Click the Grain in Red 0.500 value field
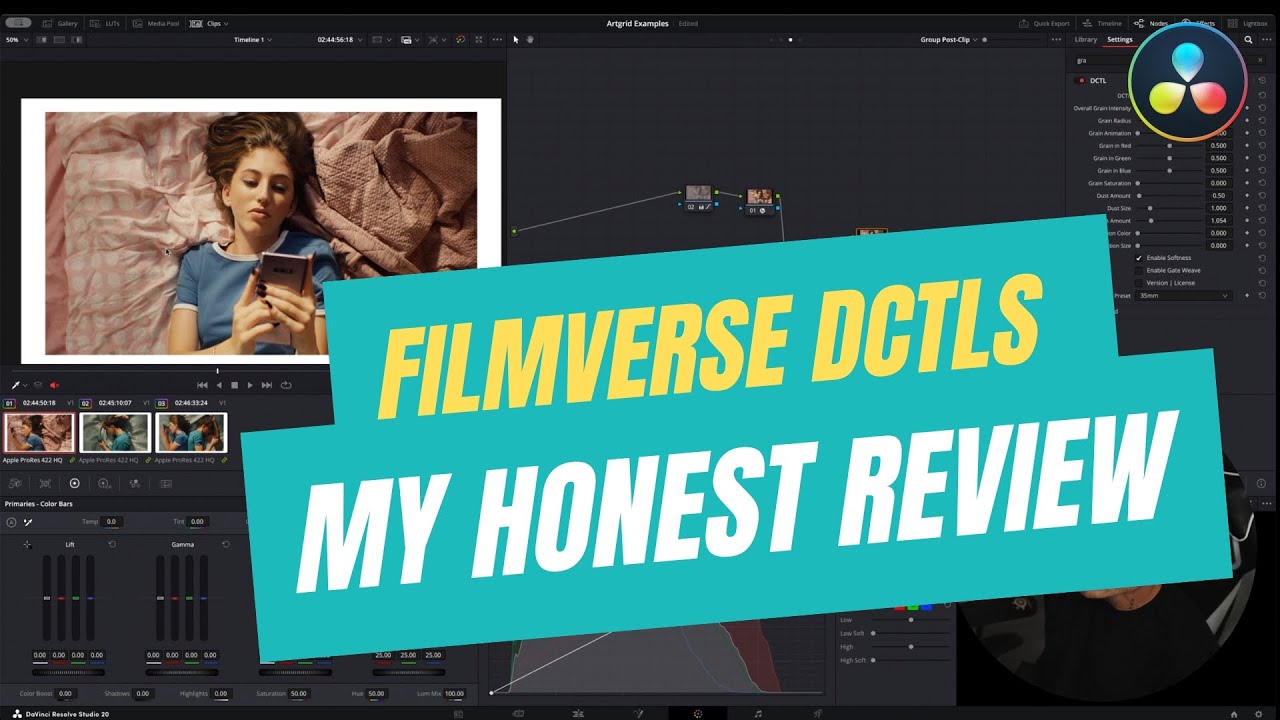The width and height of the screenshot is (1280, 720). [1219, 146]
